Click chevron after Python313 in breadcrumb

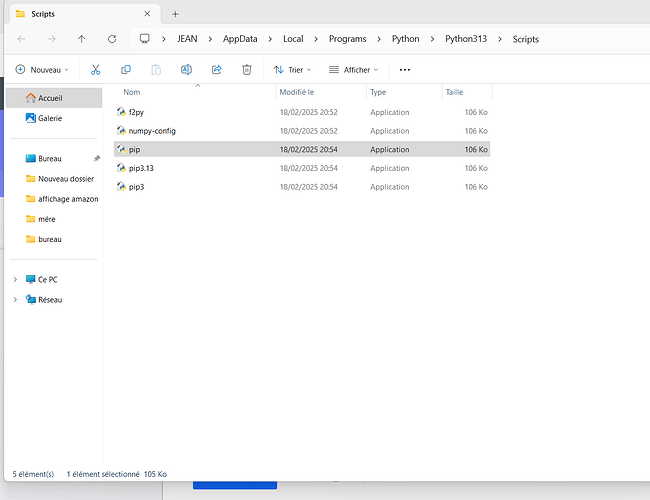pyautogui.click(x=500, y=39)
